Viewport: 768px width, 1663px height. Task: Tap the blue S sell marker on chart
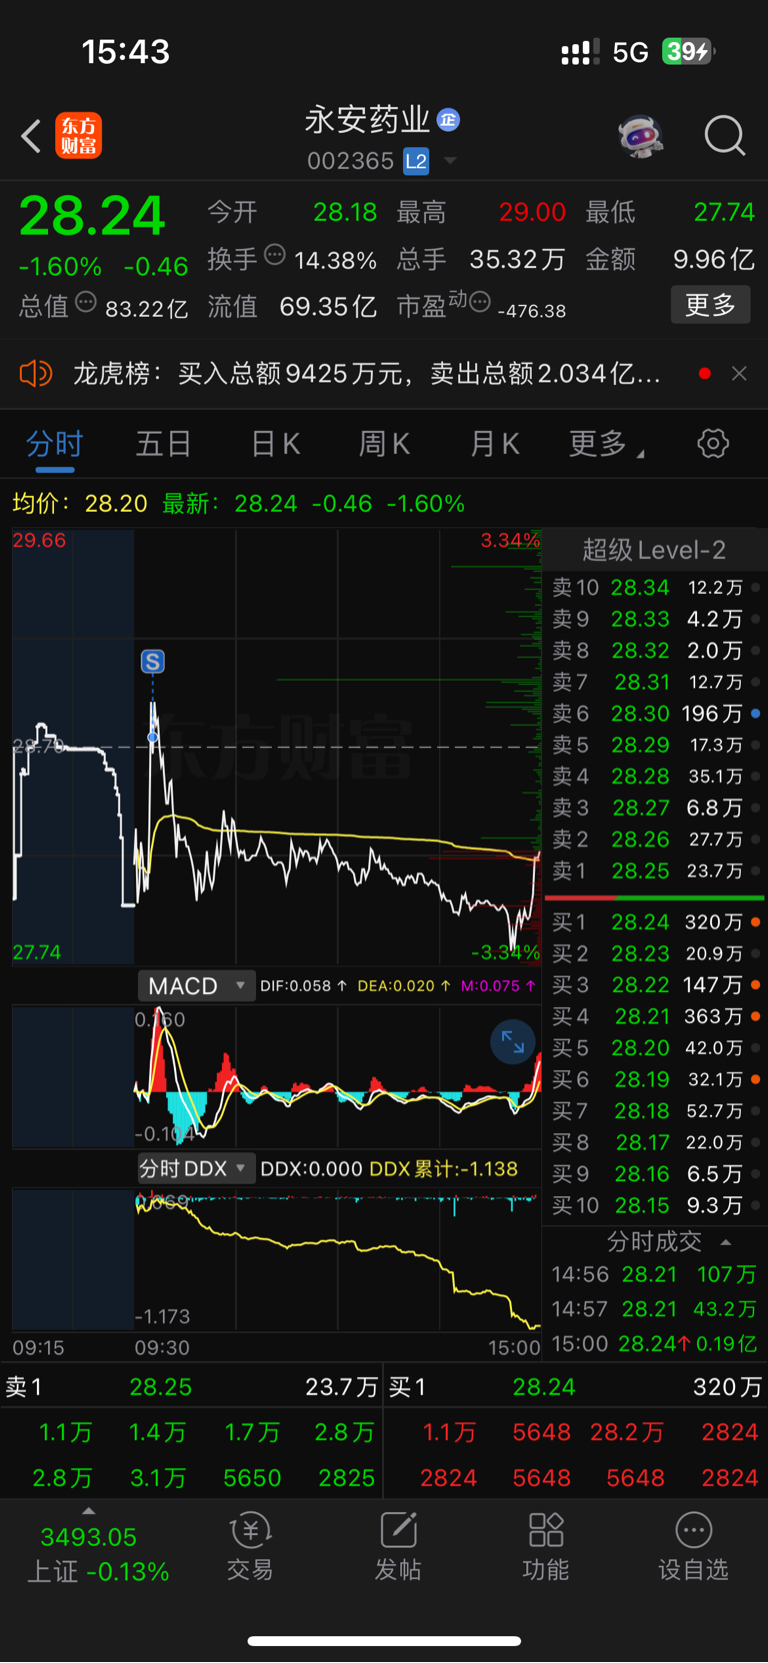tap(152, 661)
